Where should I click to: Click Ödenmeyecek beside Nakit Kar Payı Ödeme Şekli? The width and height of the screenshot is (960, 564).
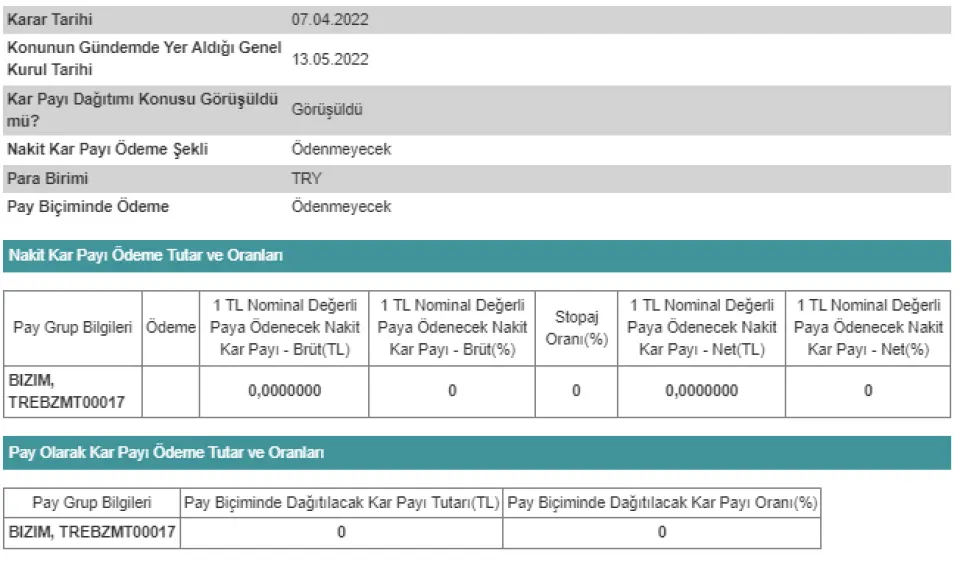[x=341, y=149]
